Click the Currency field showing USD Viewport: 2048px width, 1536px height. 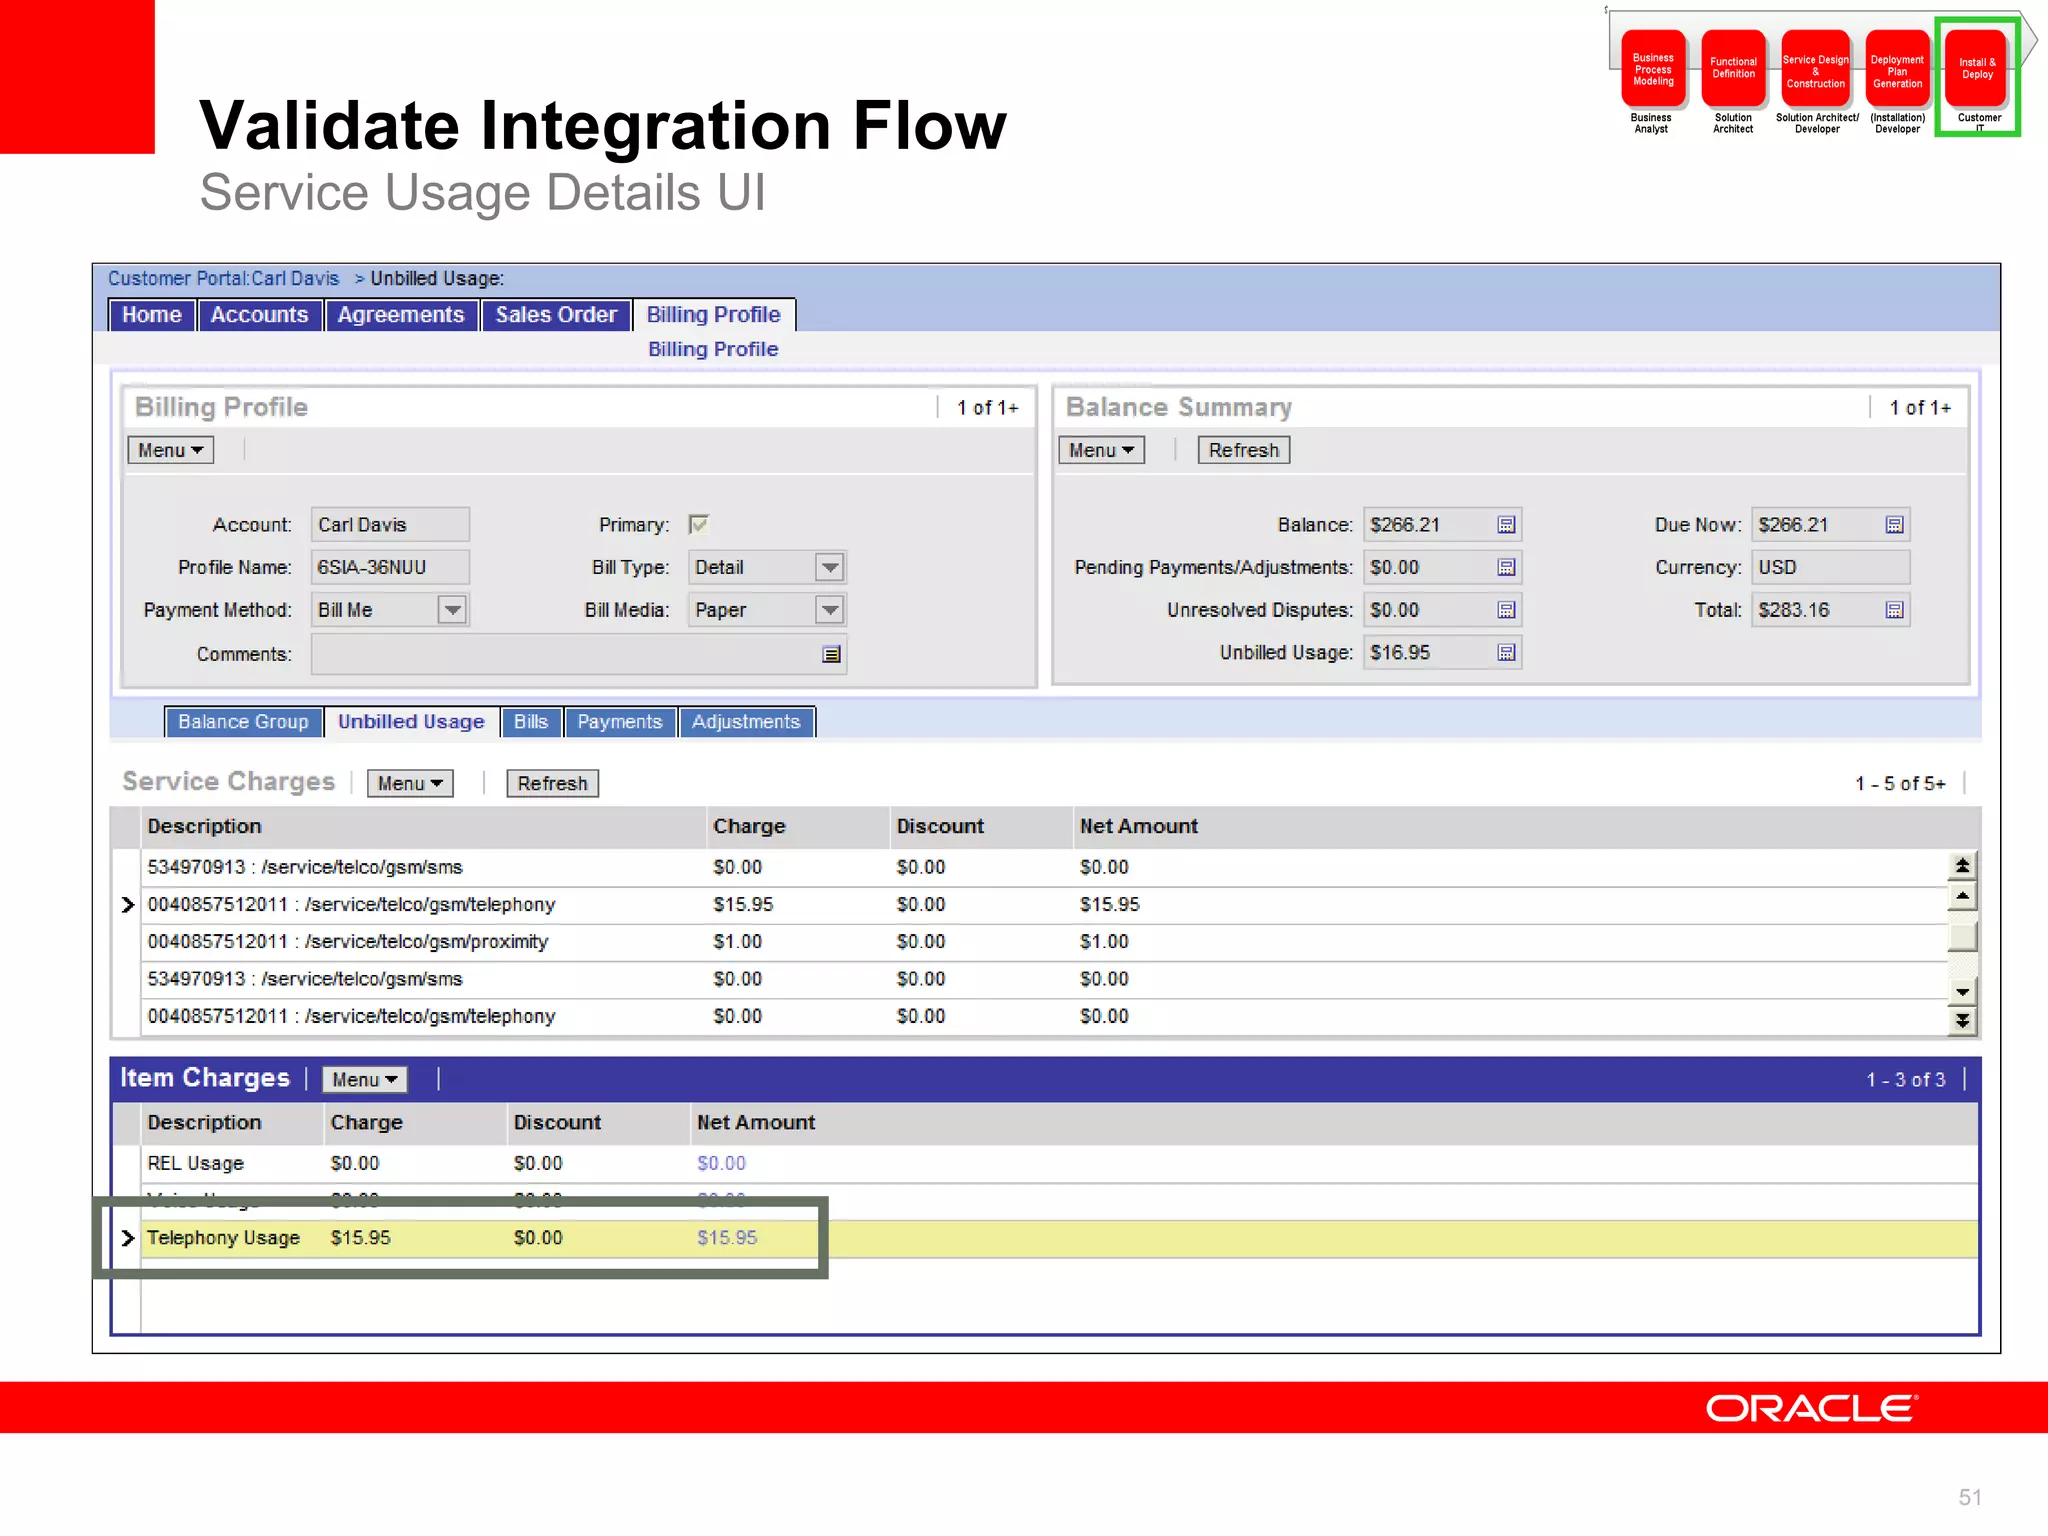pos(1830,567)
